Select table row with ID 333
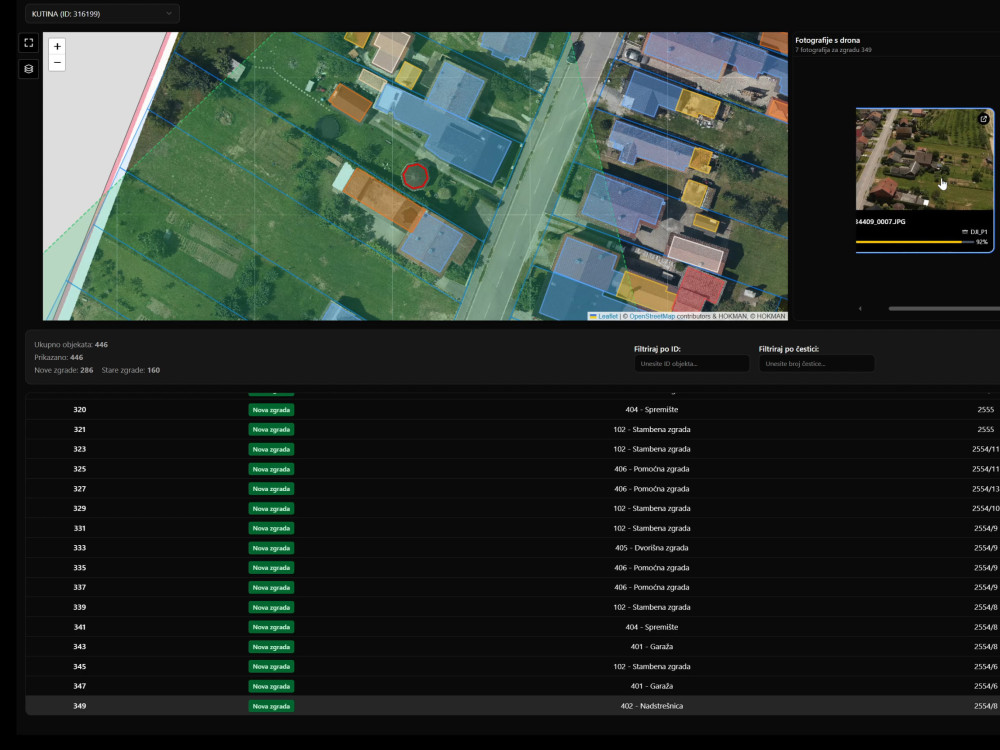This screenshot has width=1000, height=750. point(513,548)
